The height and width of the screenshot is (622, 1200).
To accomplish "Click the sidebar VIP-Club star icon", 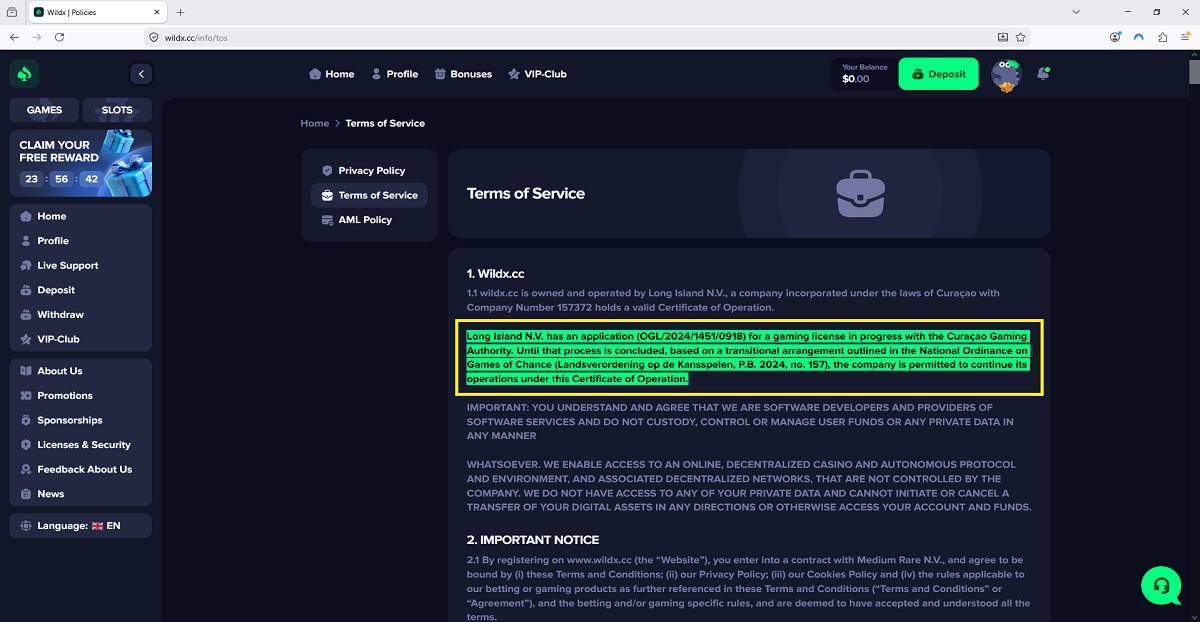I will coord(27,339).
